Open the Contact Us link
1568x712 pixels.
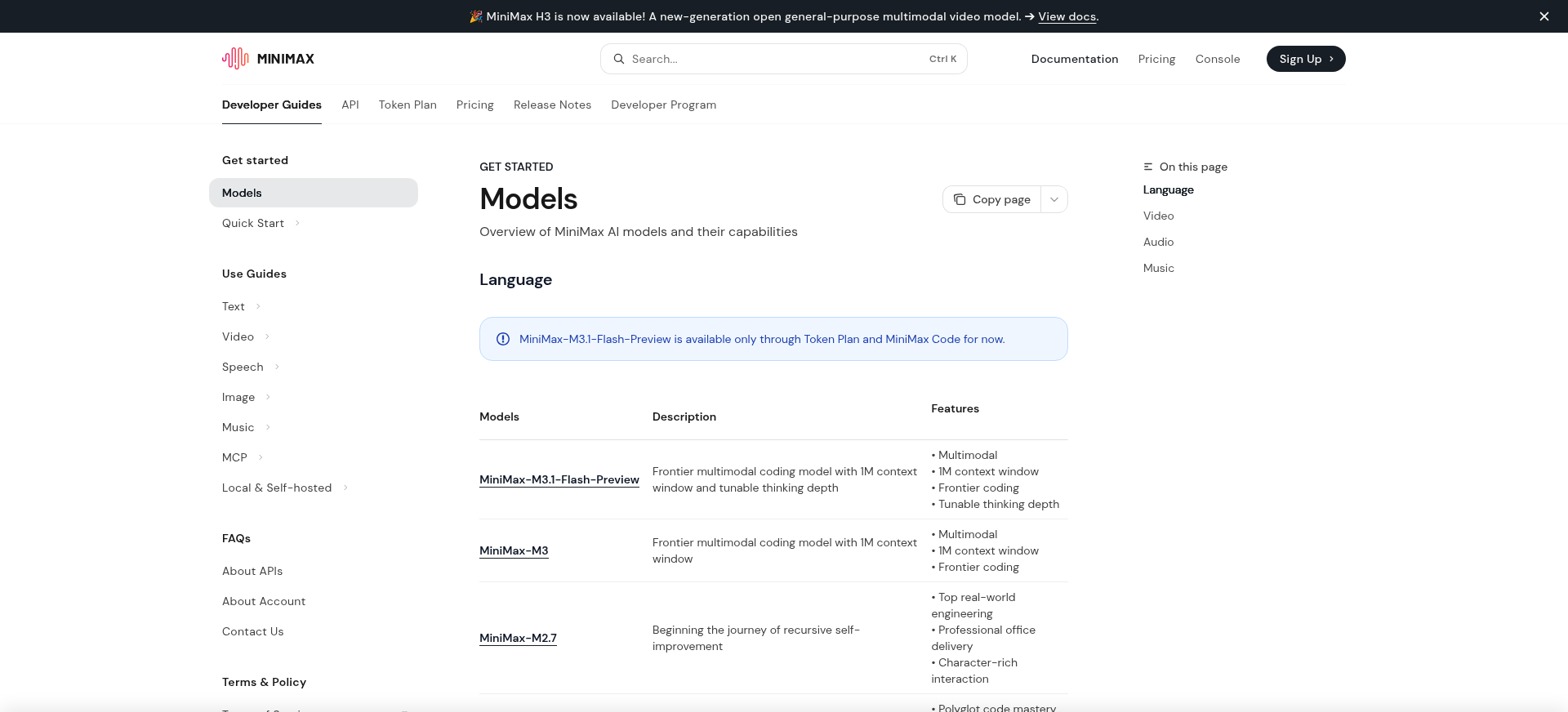(253, 631)
